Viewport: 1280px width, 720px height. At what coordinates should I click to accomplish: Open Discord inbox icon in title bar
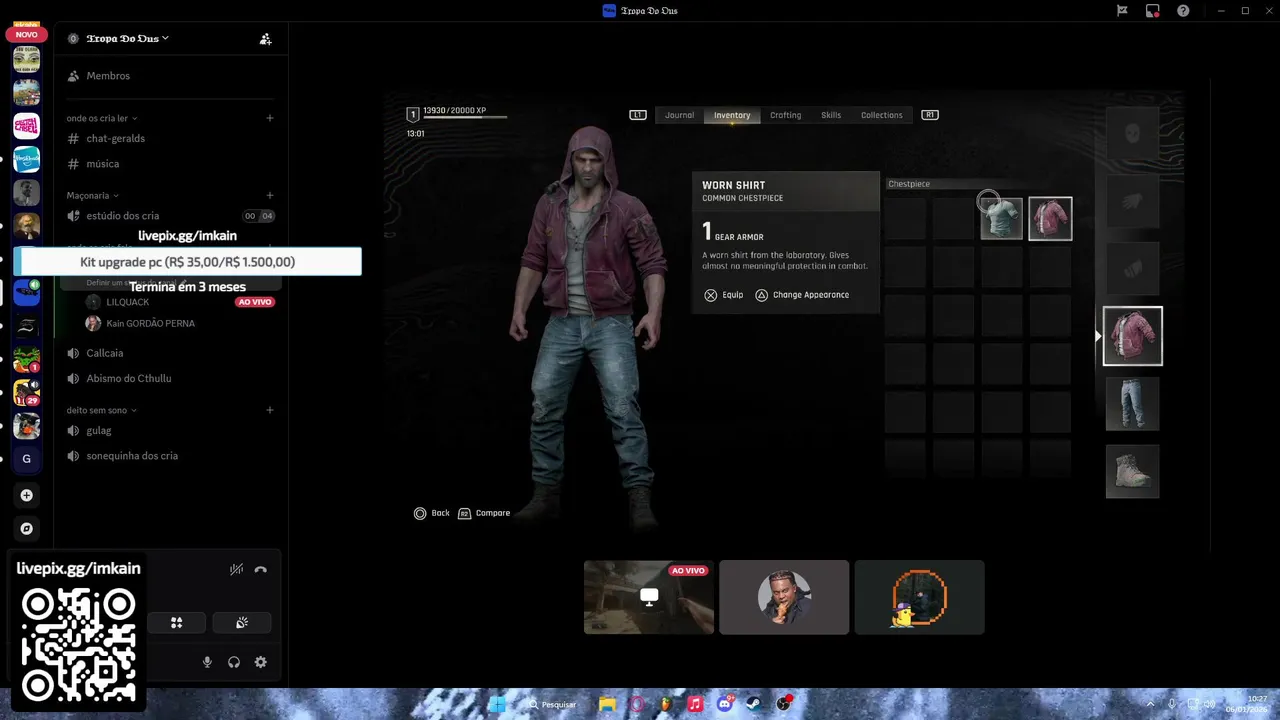pyautogui.click(x=1153, y=11)
